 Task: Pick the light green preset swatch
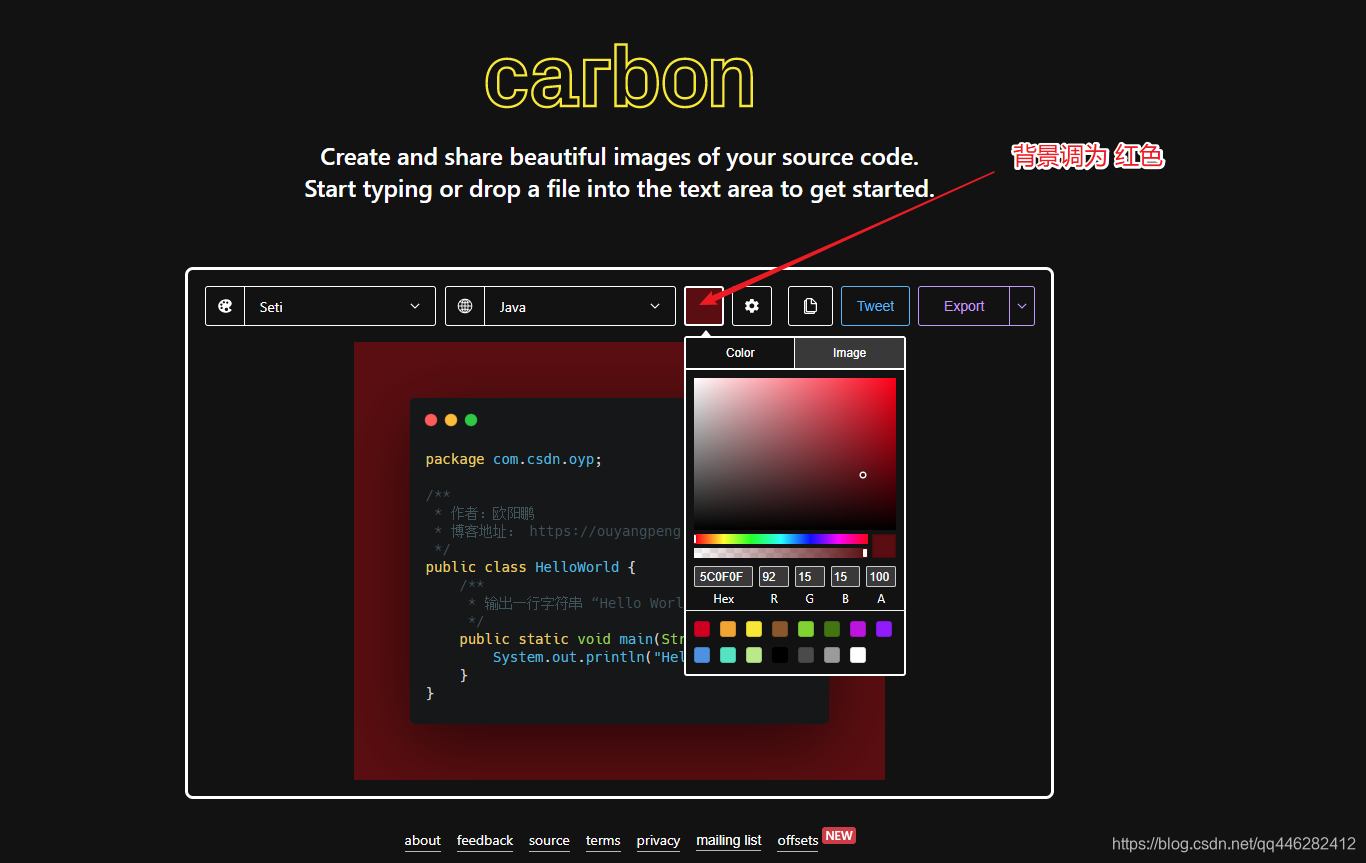(806, 629)
